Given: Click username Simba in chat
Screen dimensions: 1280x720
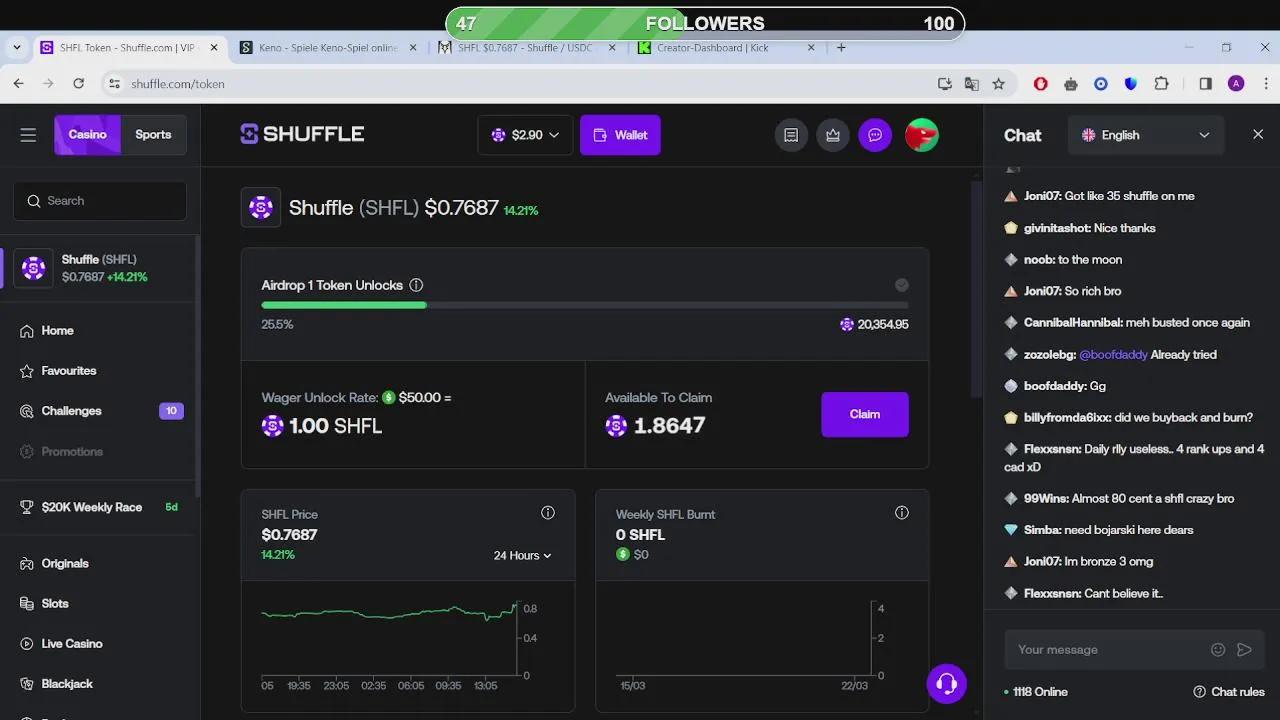Looking at the screenshot, I should (x=1042, y=530).
